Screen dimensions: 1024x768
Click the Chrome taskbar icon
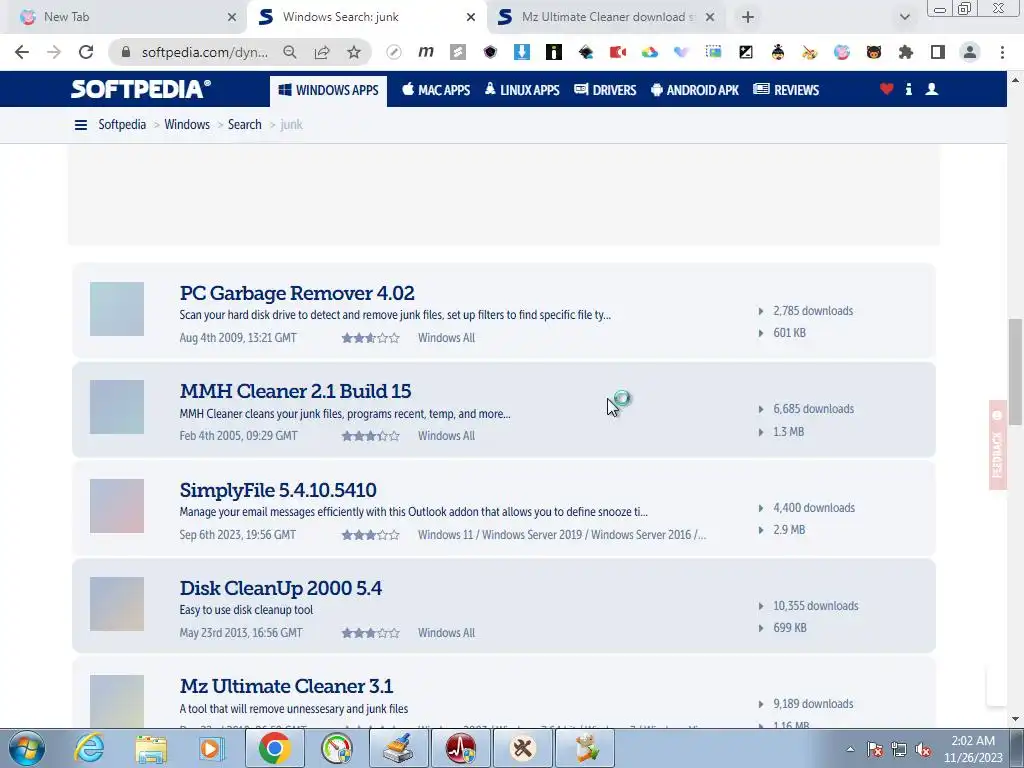tap(274, 748)
